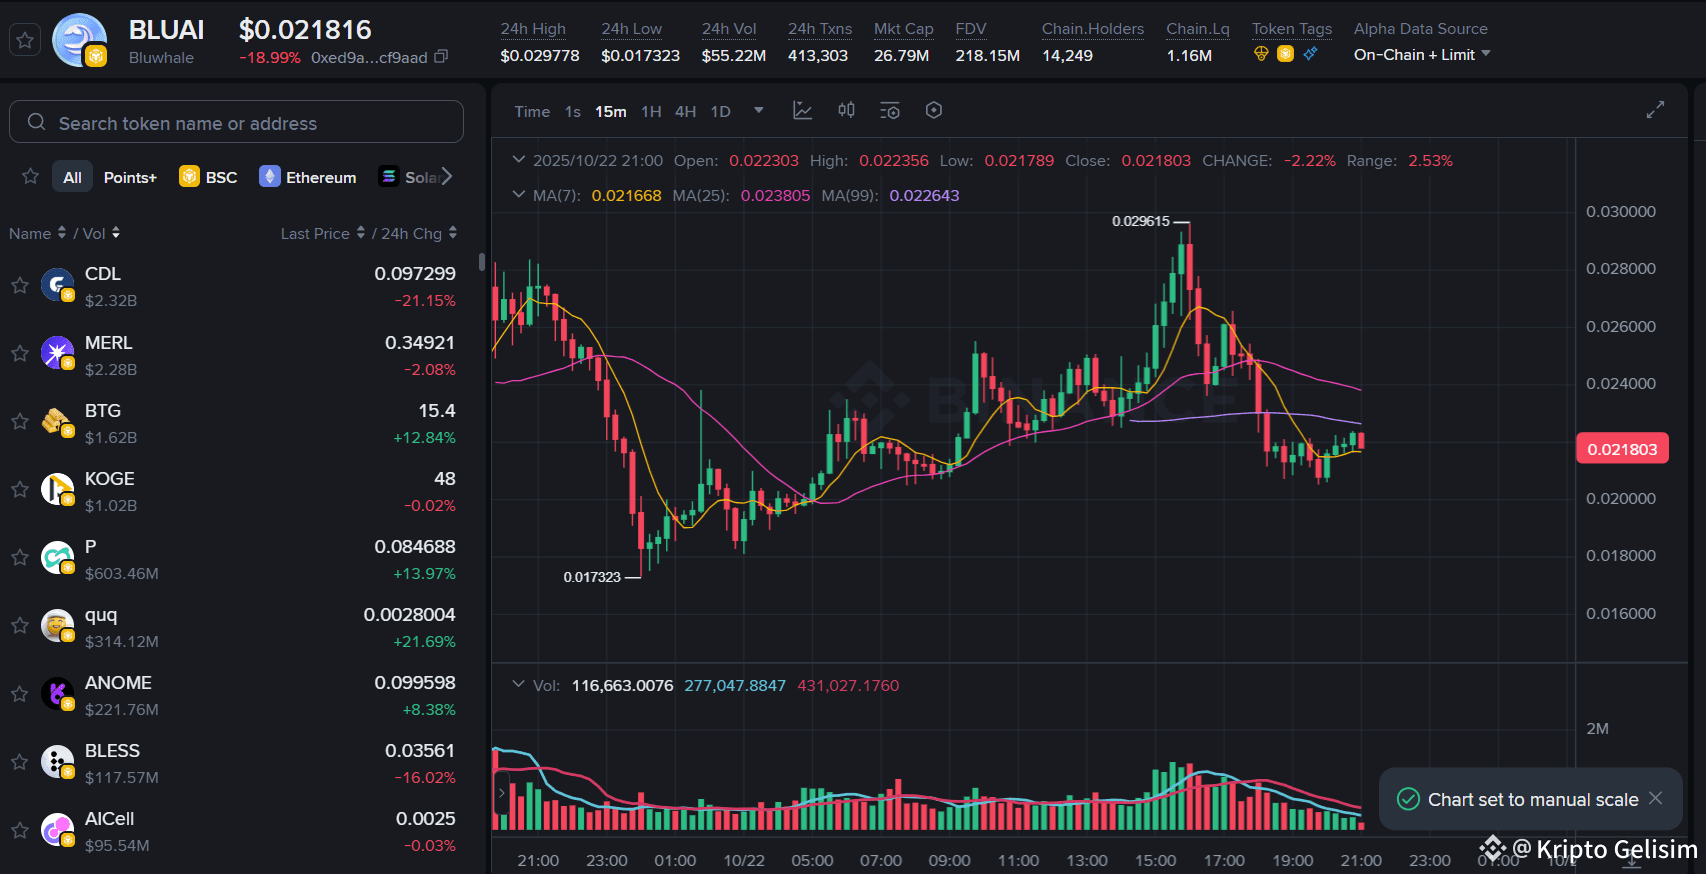
Task: Click the blue sparkle token tag
Action: point(1310,54)
